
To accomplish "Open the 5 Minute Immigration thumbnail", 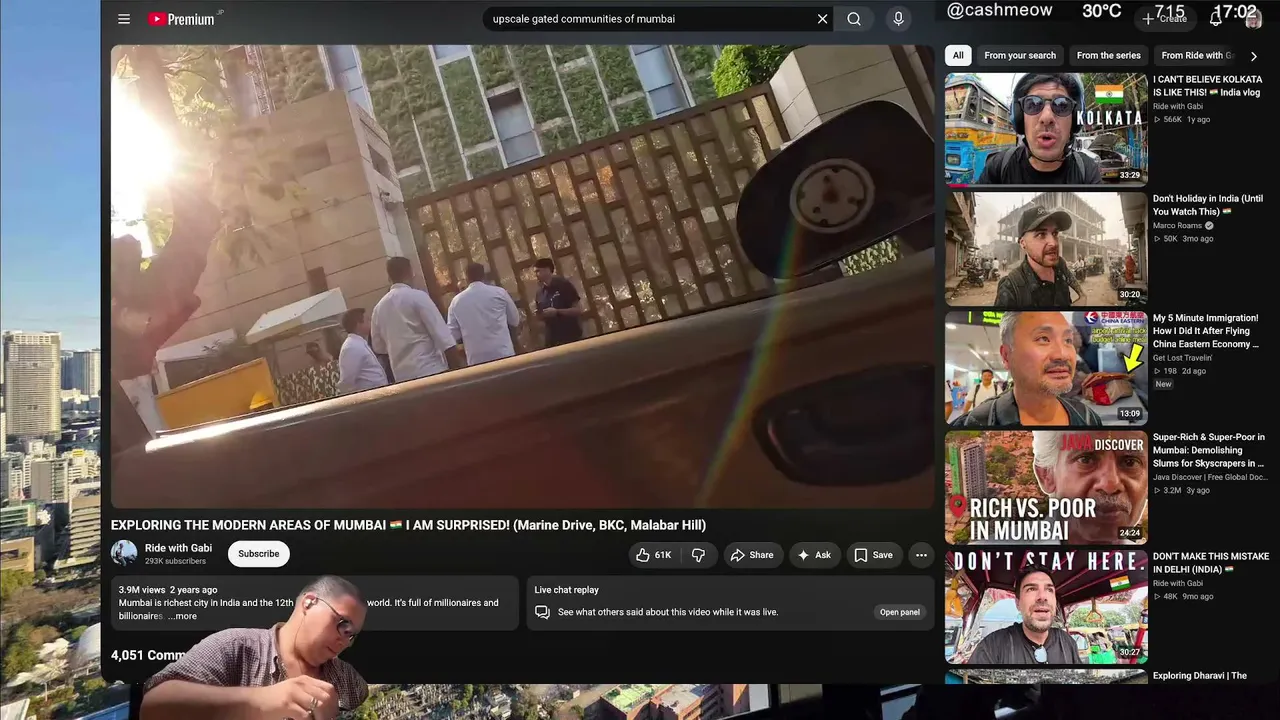I will point(1046,368).
